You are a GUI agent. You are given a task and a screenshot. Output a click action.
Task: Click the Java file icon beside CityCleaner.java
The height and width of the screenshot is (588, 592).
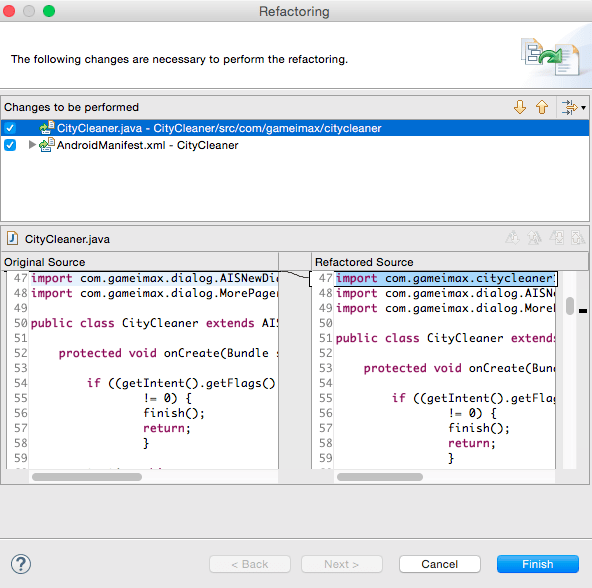pos(12,239)
